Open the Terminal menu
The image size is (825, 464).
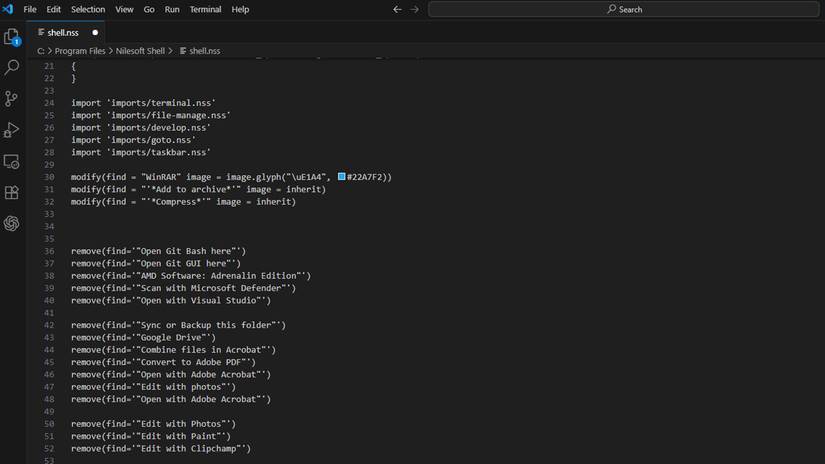(205, 9)
